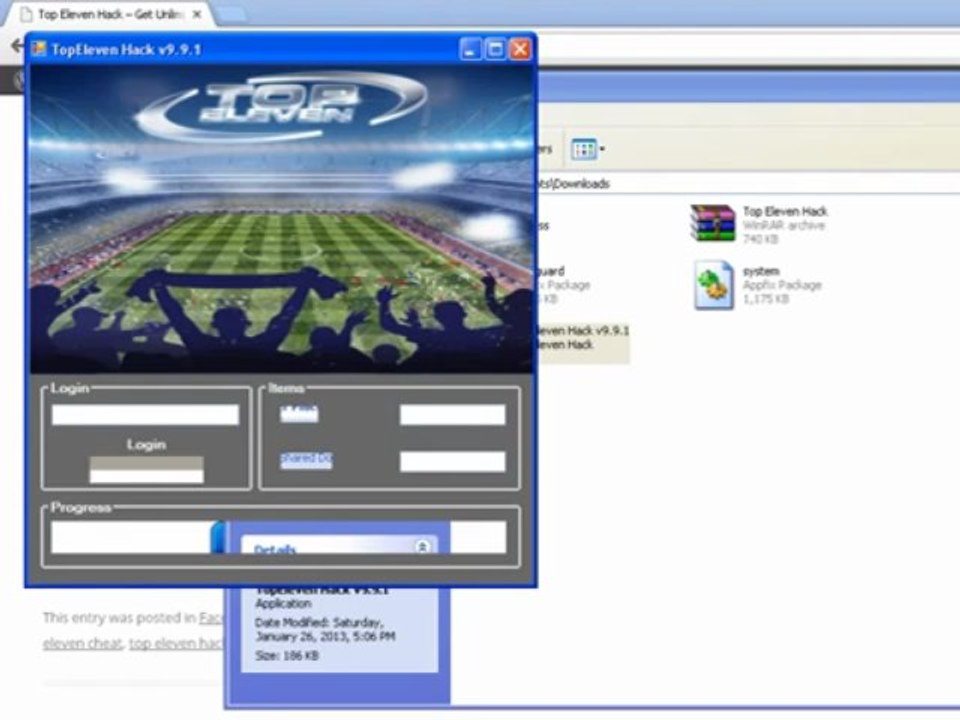960x720 pixels.
Task: Click the 'system' file name in Explorer
Action: tap(761, 271)
